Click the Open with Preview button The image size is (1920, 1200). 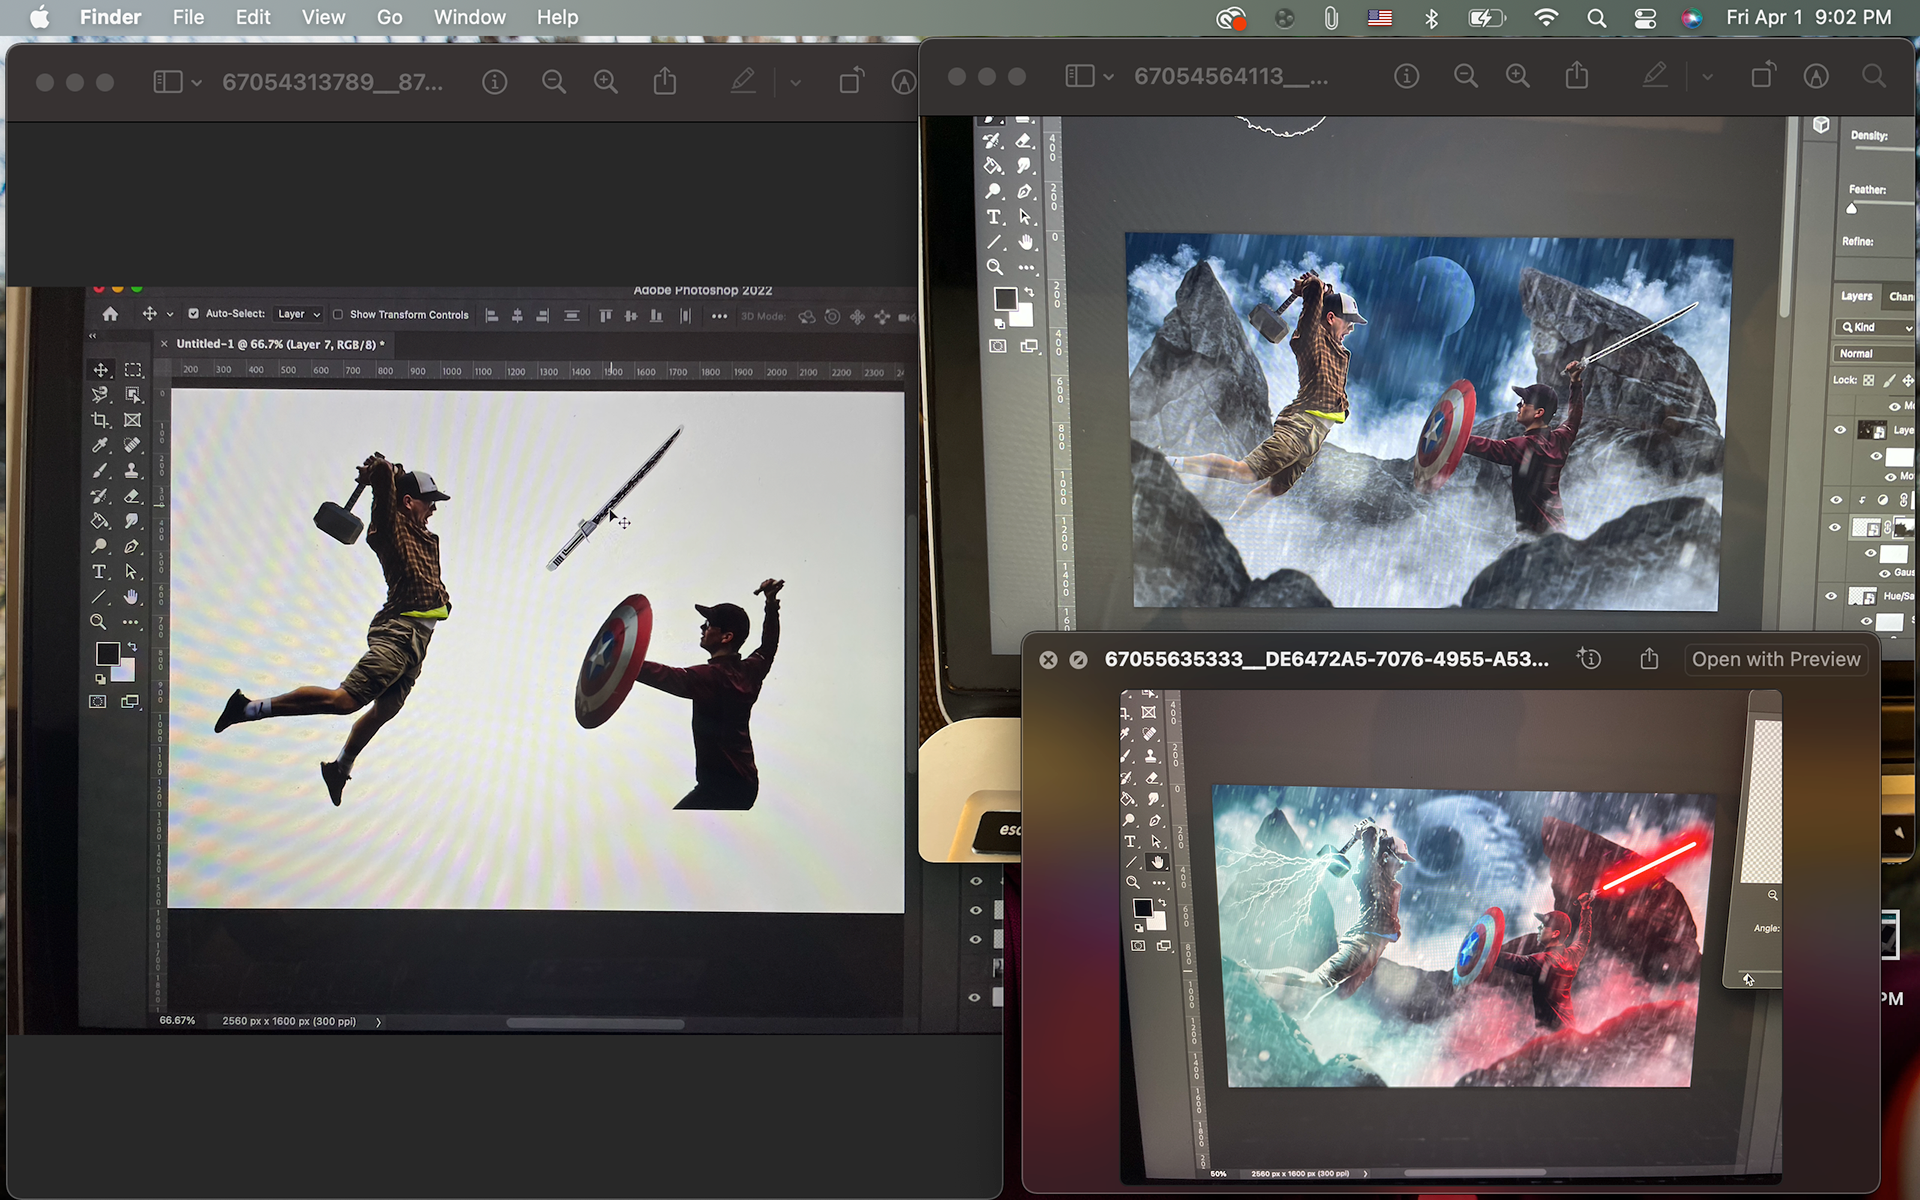[1776, 659]
